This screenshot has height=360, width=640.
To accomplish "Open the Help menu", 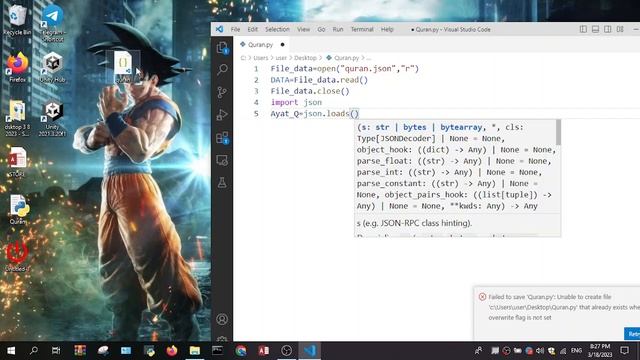I will click(x=387, y=29).
